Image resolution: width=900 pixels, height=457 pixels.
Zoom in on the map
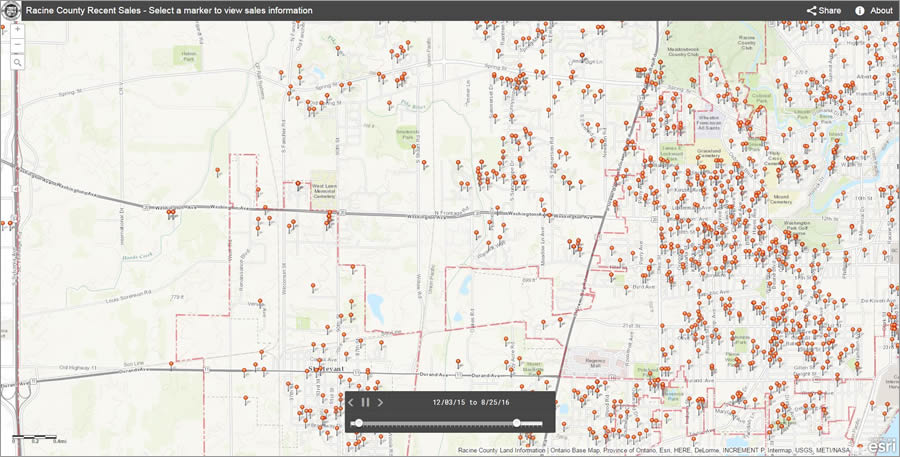pos(17,29)
